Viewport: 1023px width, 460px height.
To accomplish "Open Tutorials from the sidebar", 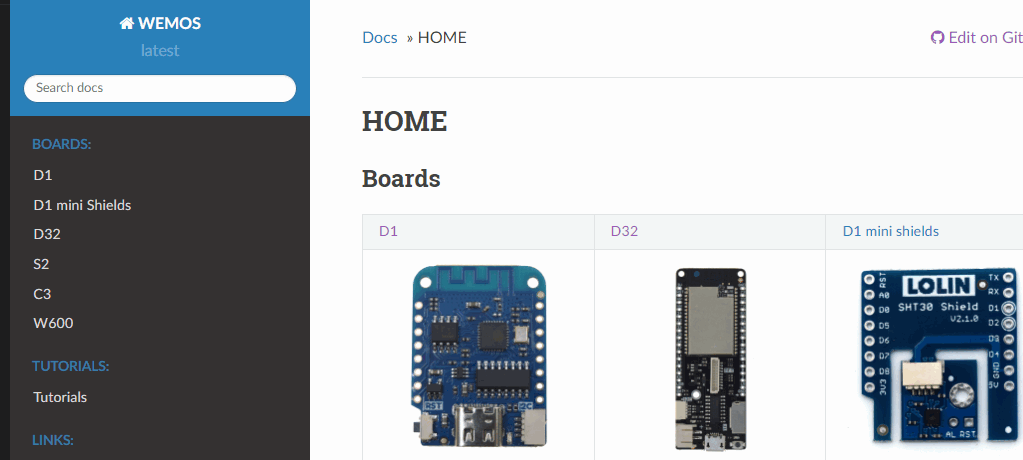I will [x=60, y=397].
